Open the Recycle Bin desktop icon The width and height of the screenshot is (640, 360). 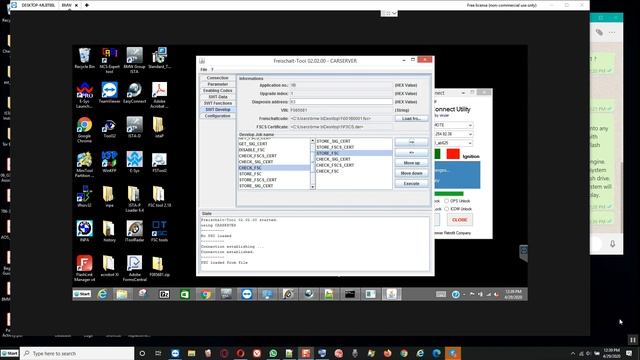tap(84, 58)
